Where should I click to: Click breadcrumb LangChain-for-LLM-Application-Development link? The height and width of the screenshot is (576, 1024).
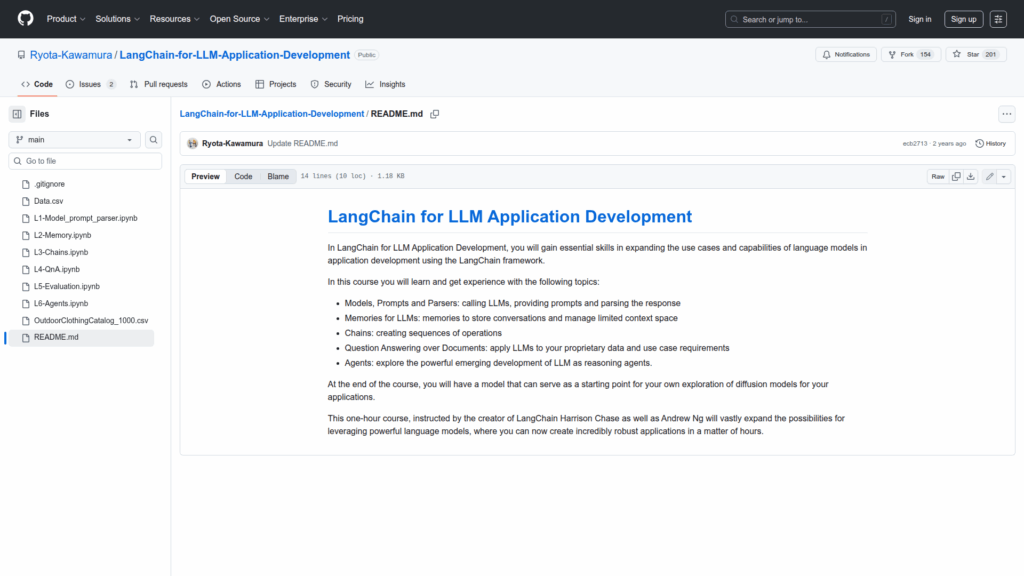(272, 114)
